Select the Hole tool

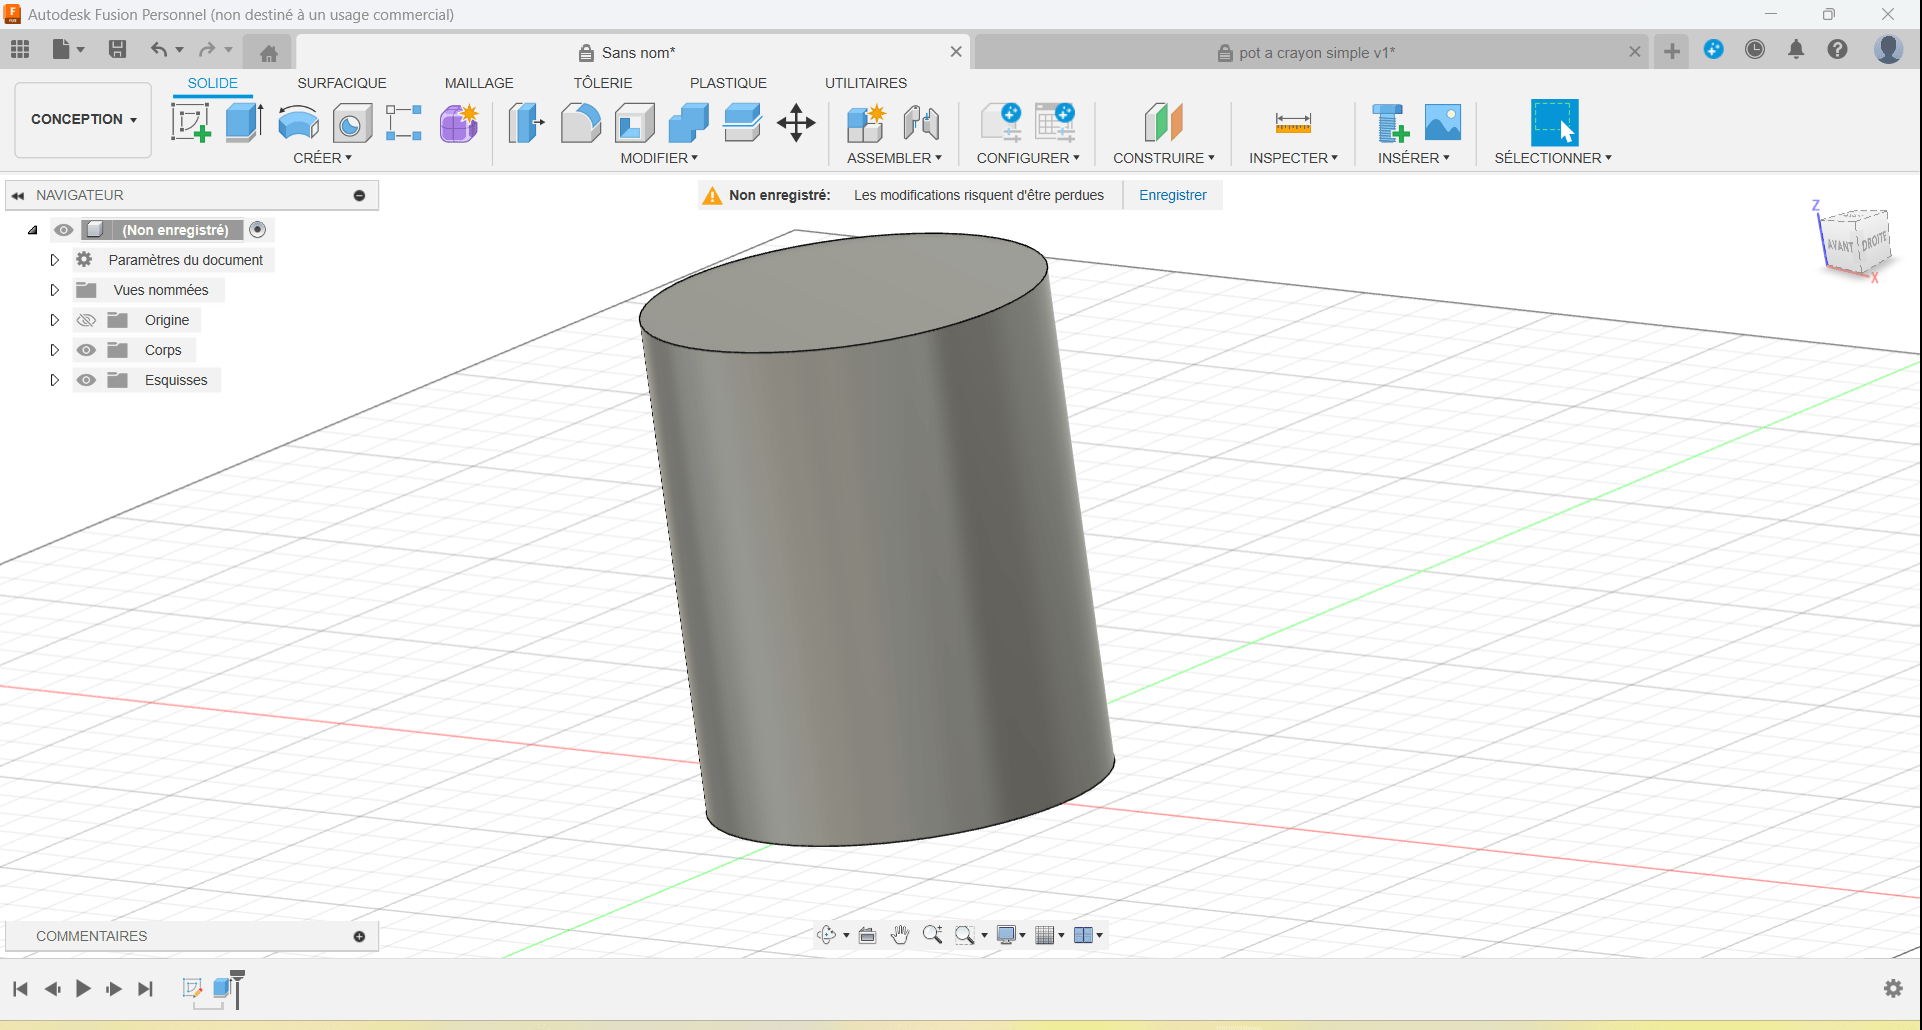(x=352, y=123)
